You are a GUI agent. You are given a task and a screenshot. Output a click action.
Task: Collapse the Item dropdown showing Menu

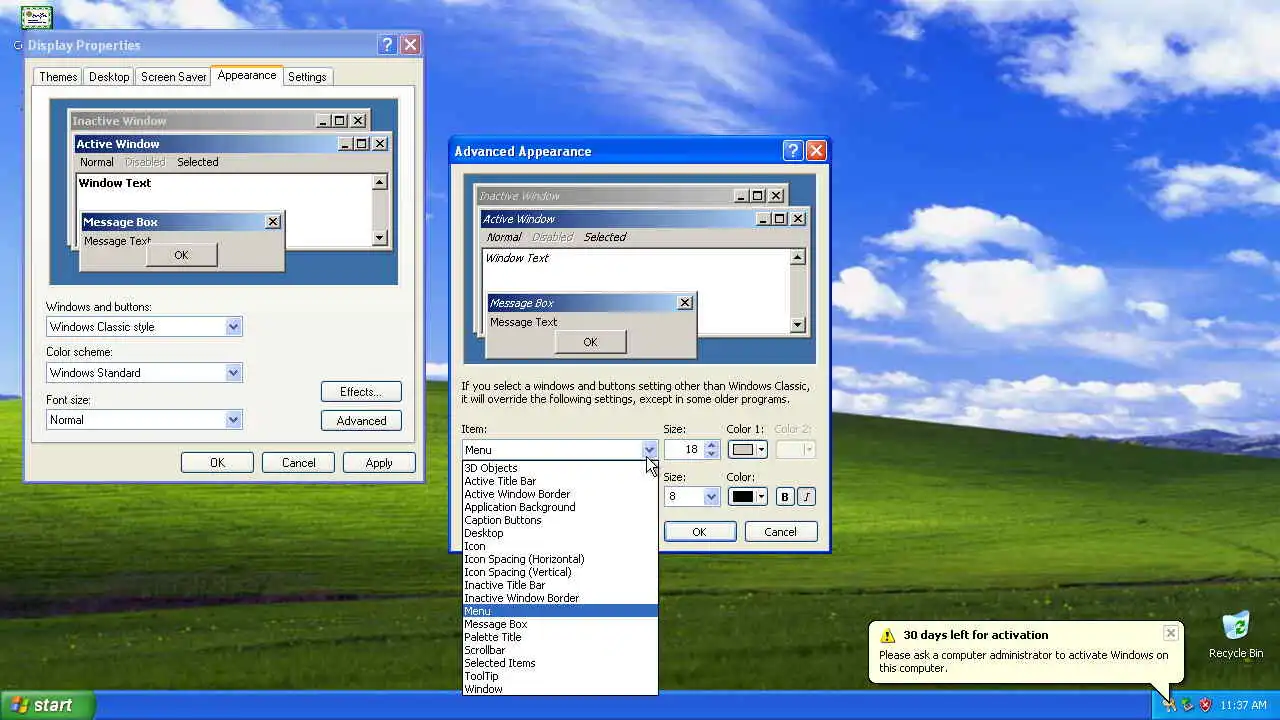(x=650, y=450)
